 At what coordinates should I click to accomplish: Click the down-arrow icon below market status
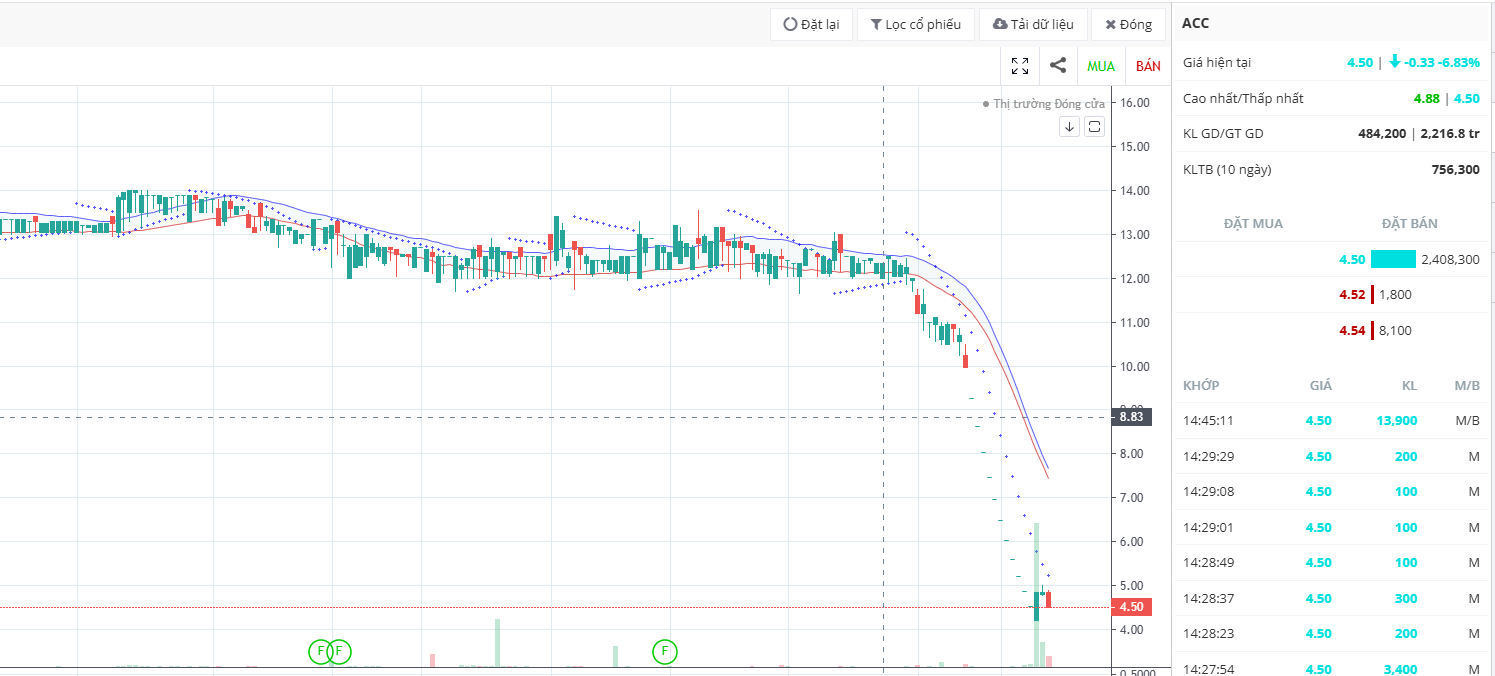coord(1069,126)
